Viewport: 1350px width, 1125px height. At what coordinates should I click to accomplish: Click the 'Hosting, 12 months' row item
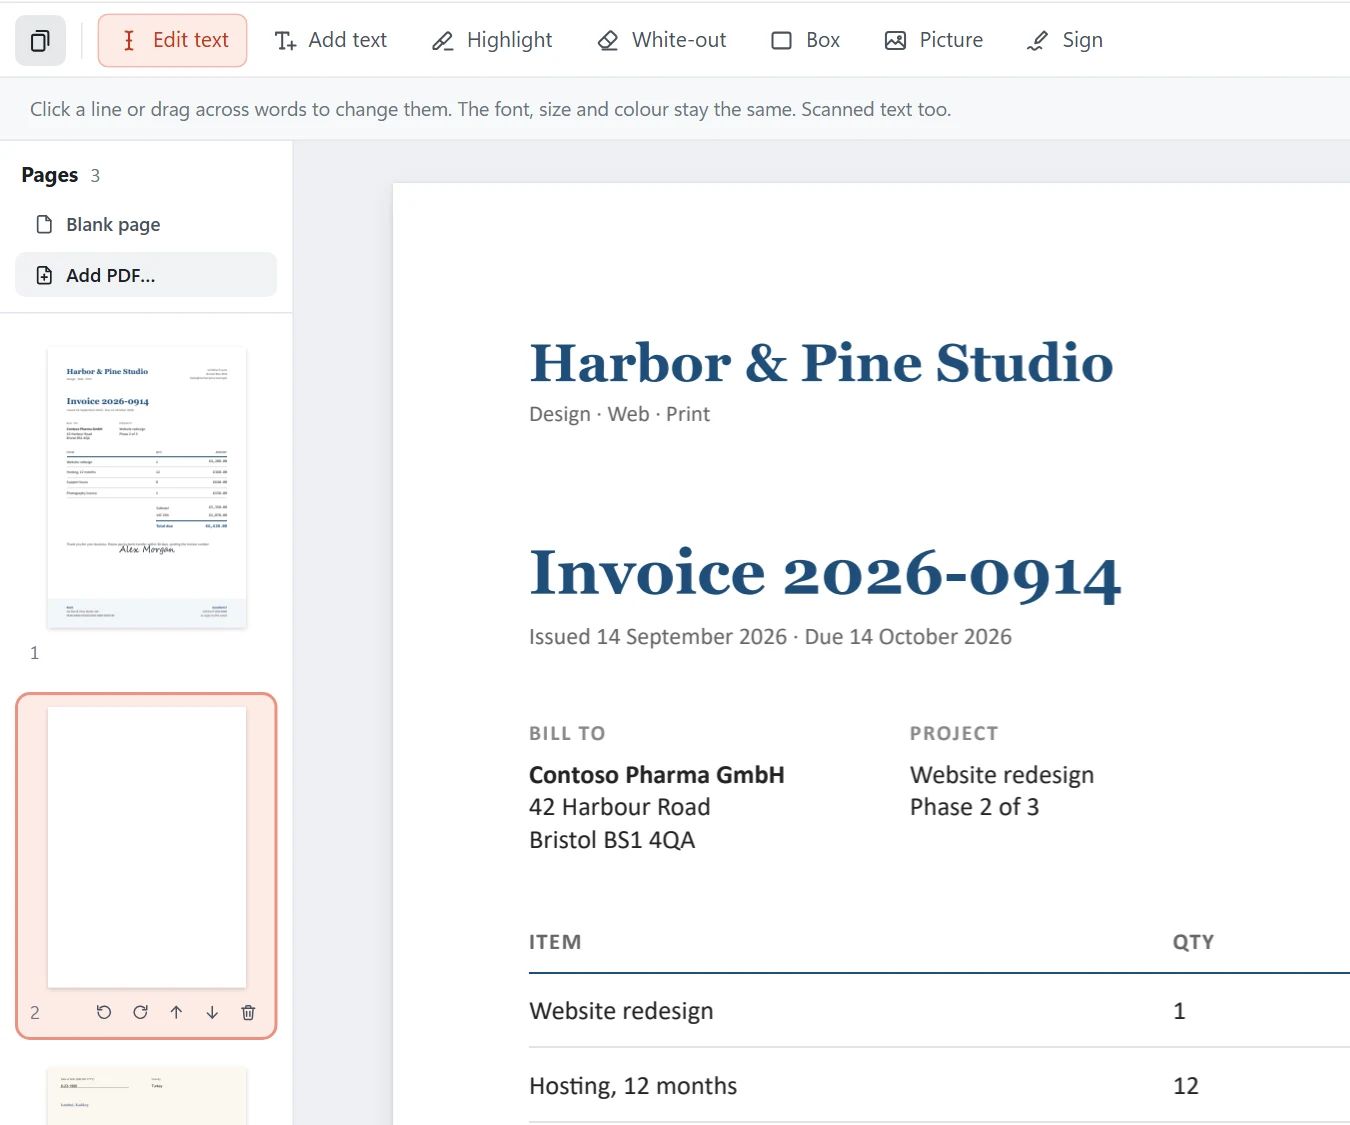coord(633,1086)
